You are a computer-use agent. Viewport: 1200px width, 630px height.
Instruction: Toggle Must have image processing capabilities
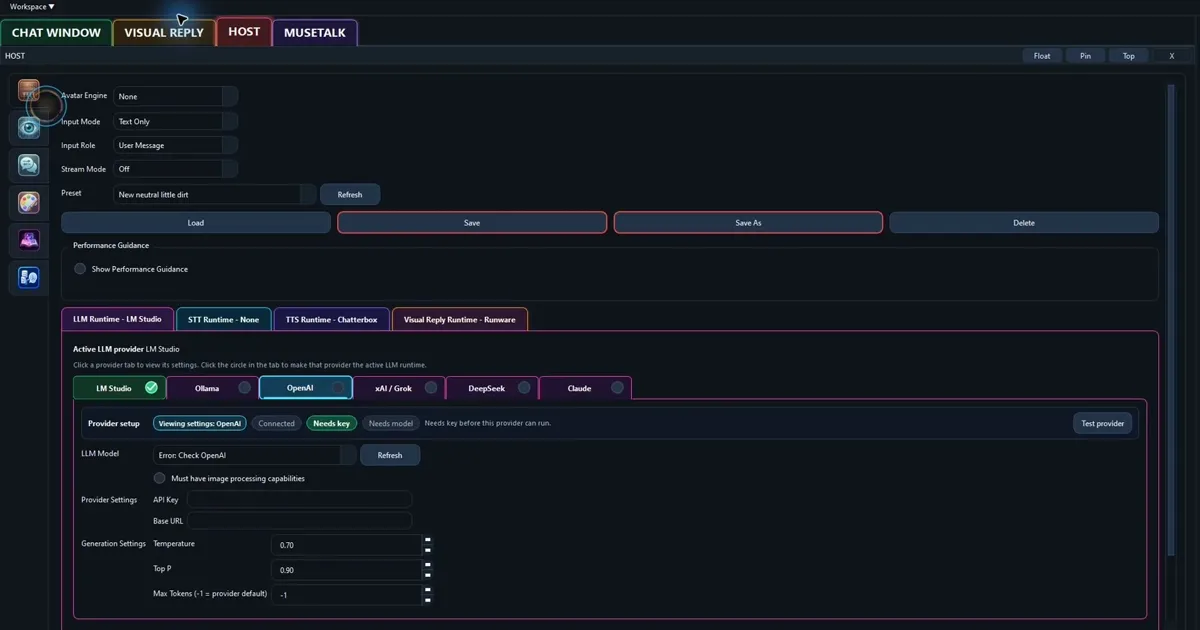[x=159, y=478]
